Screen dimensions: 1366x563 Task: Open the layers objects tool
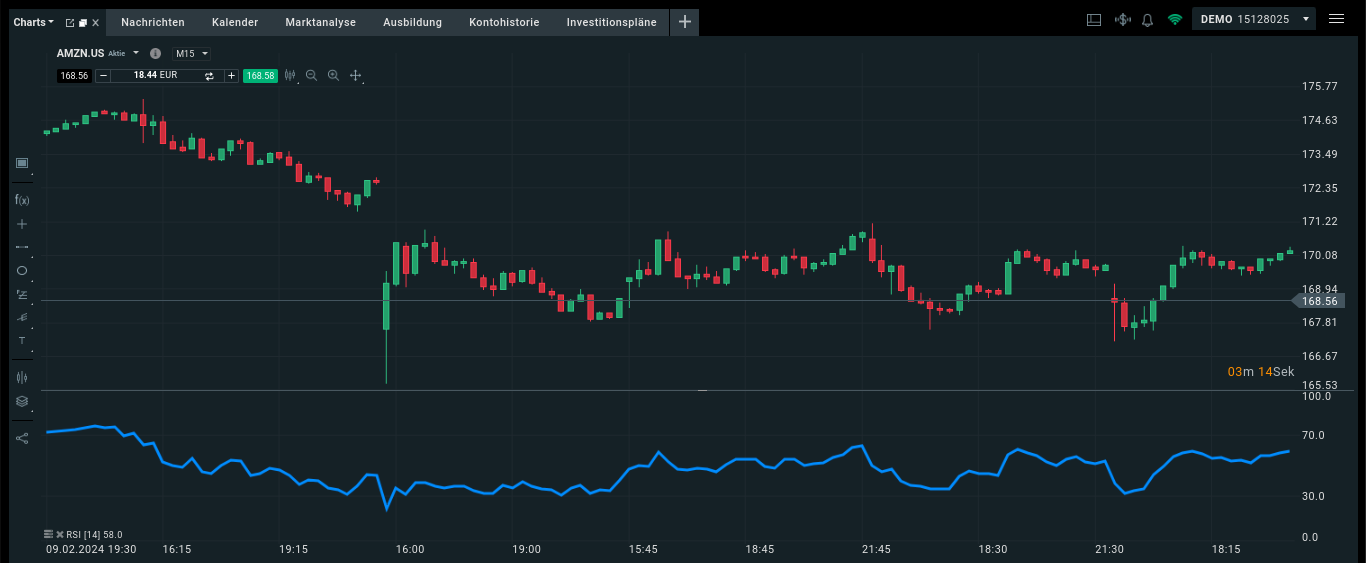tap(22, 401)
